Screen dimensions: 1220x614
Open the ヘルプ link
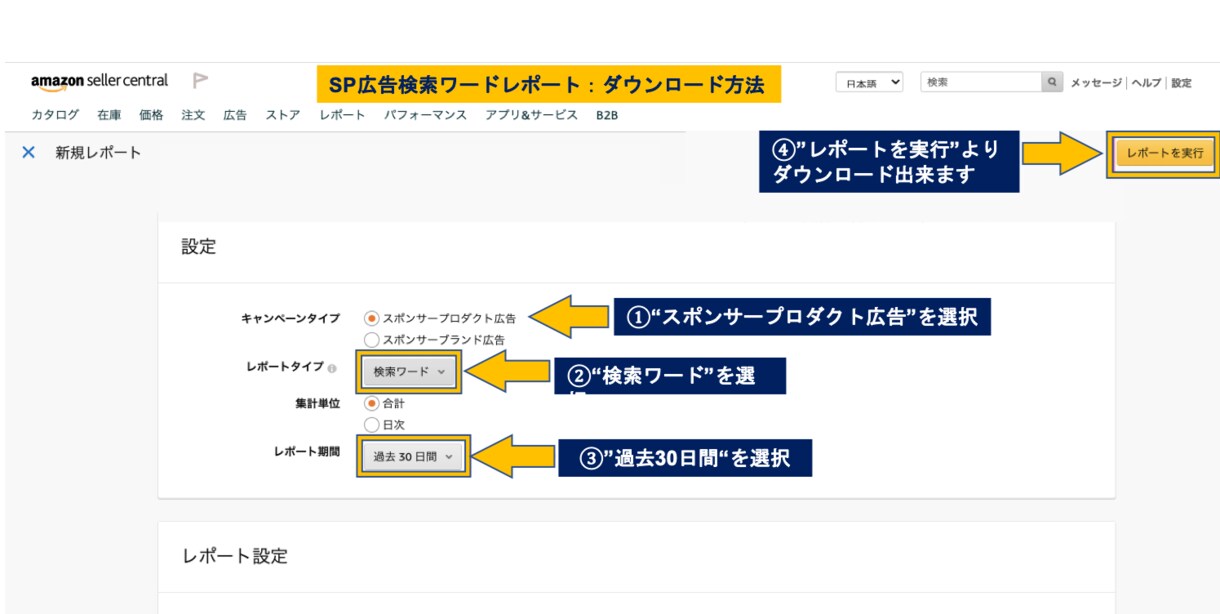1146,83
